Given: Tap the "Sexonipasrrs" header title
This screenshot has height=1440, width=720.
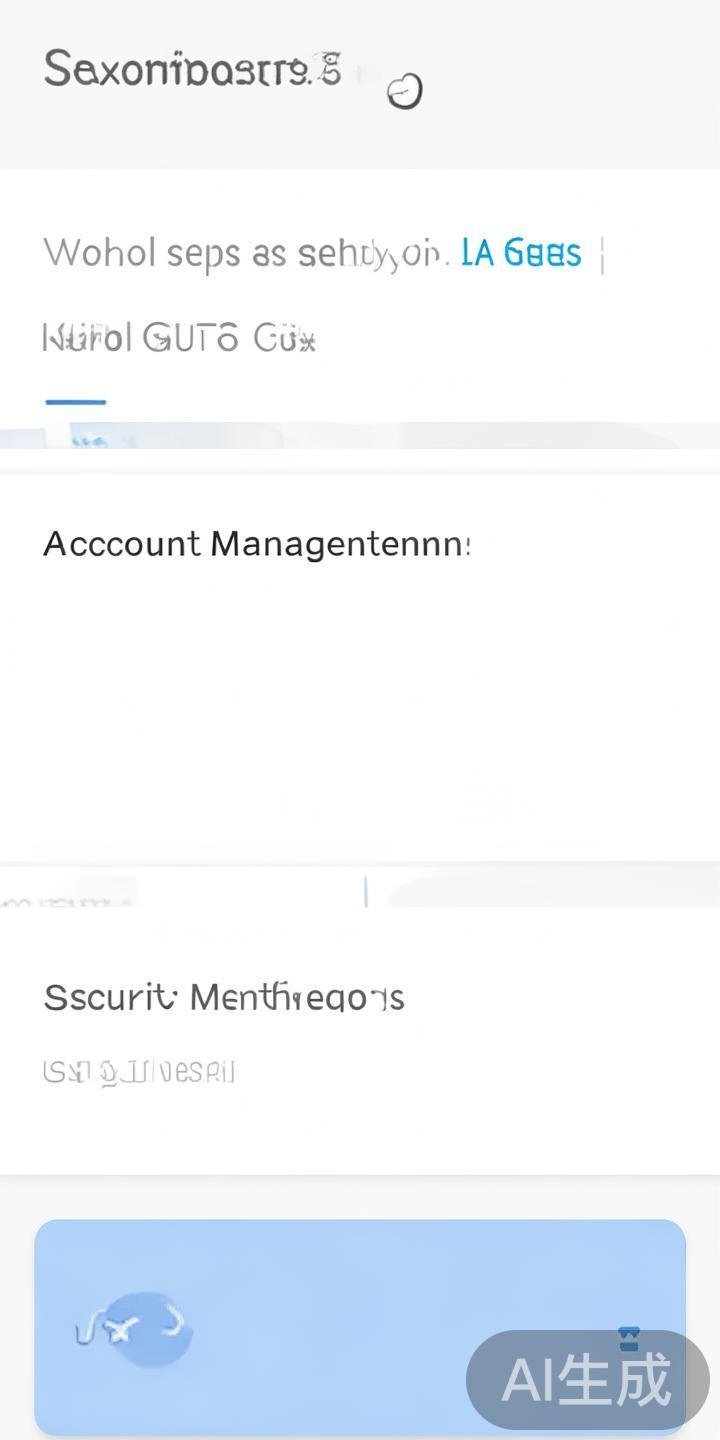Looking at the screenshot, I should pos(192,69).
